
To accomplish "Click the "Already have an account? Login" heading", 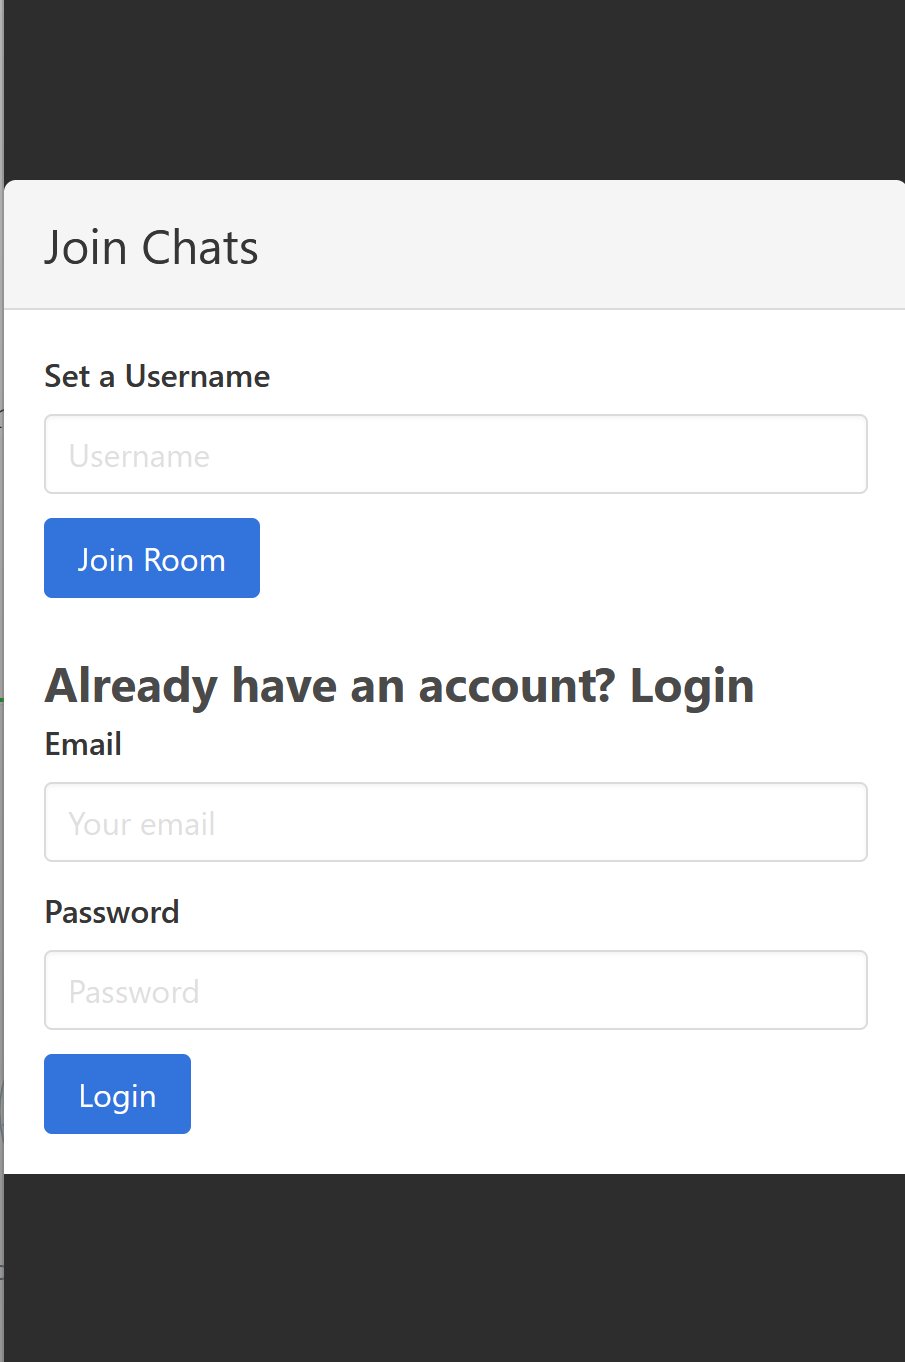I will coord(399,686).
